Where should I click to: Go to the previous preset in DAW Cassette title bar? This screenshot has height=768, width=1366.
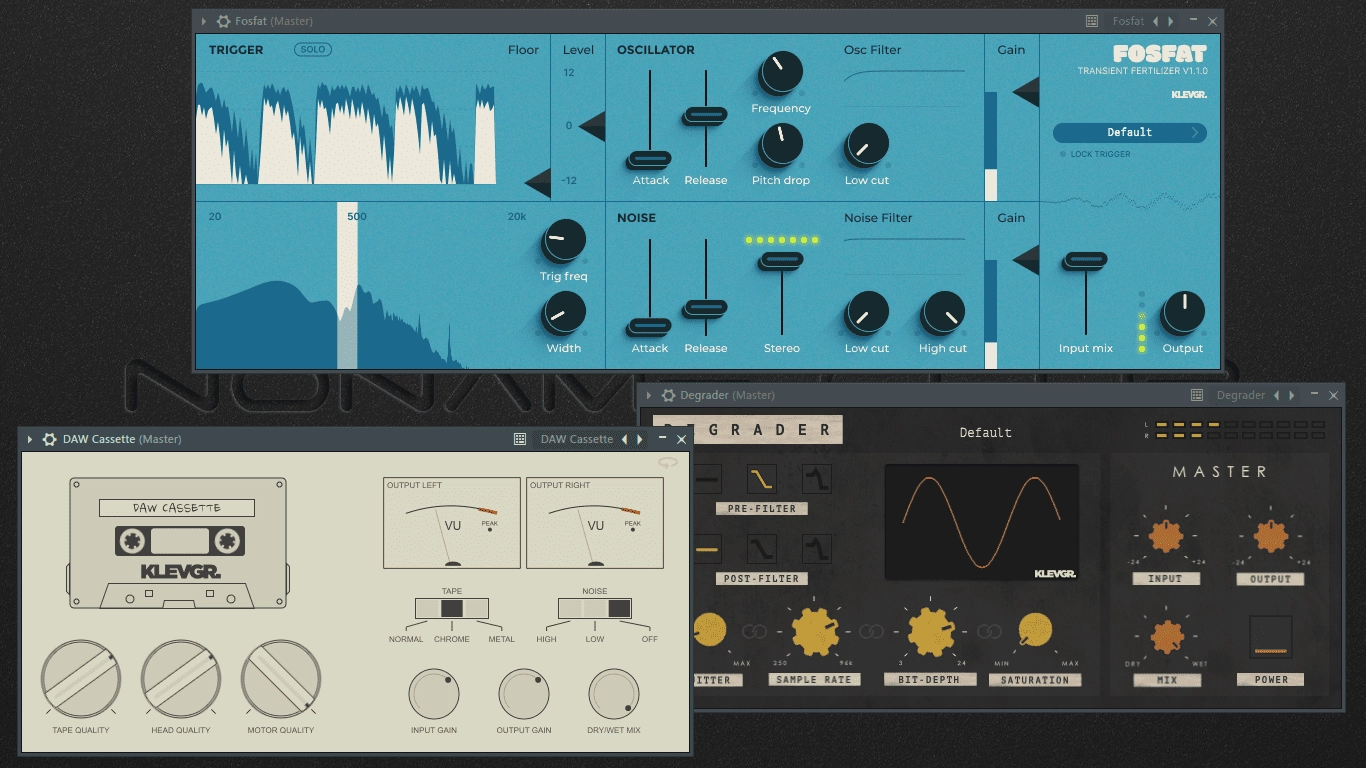(x=624, y=439)
